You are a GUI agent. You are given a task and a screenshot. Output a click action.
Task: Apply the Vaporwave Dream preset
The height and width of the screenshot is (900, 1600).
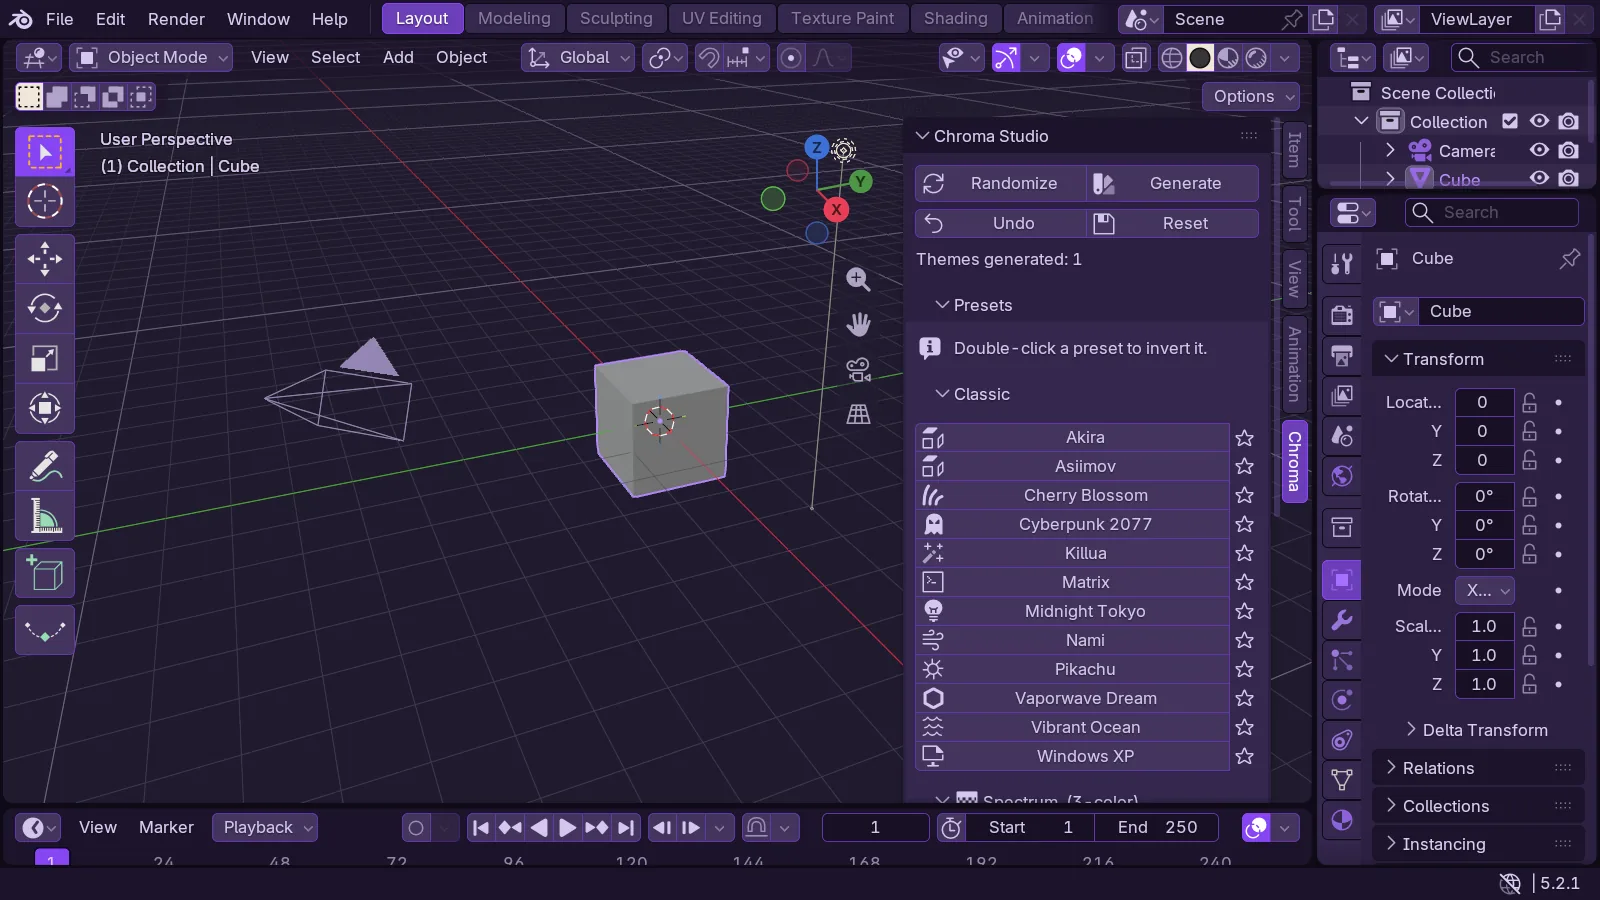tap(1072, 698)
